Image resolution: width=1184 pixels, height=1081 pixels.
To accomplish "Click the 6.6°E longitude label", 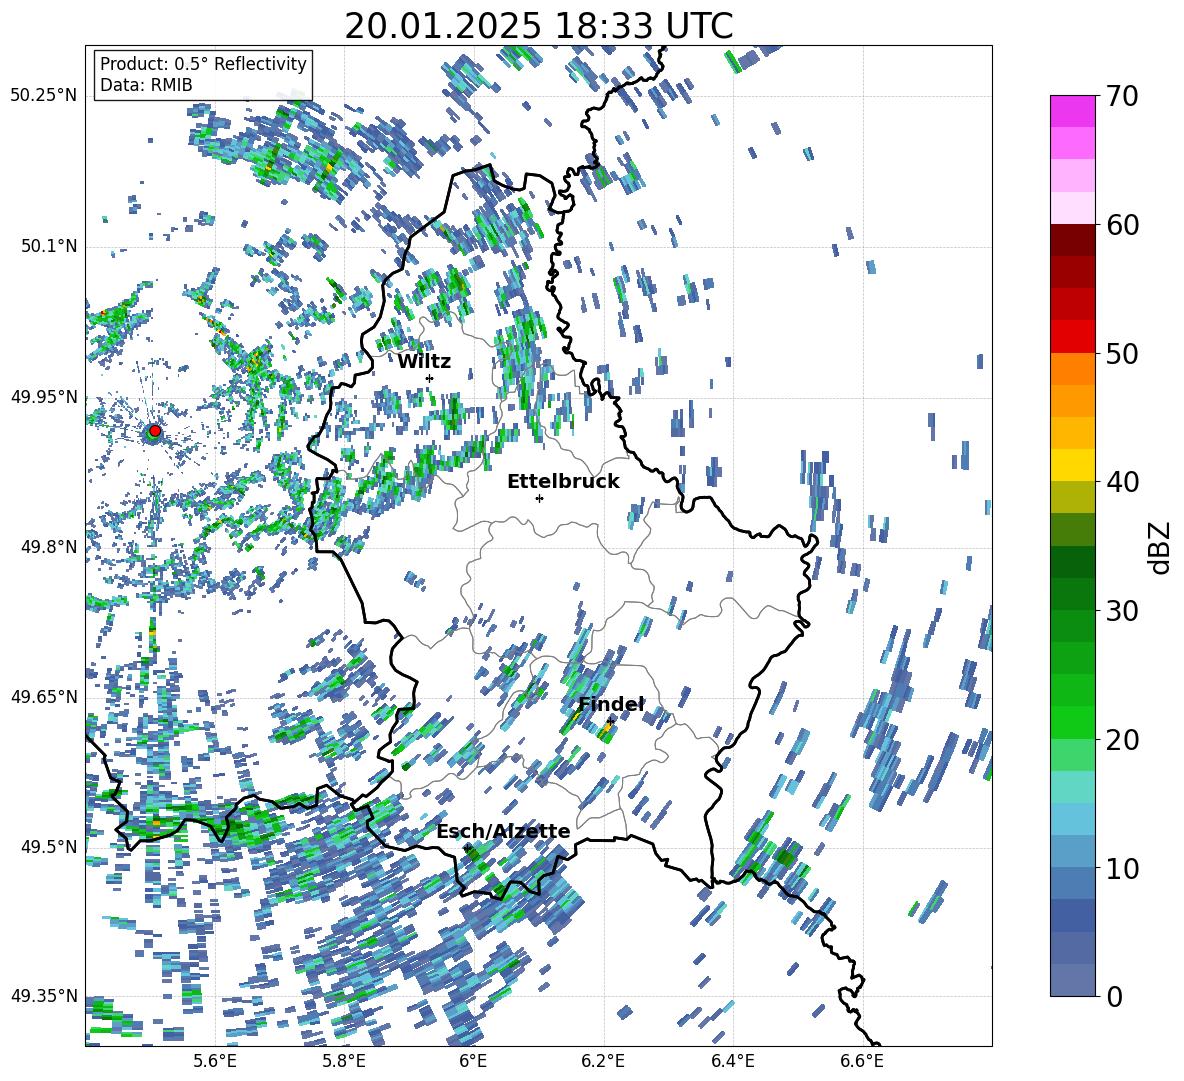I will coord(862,1062).
